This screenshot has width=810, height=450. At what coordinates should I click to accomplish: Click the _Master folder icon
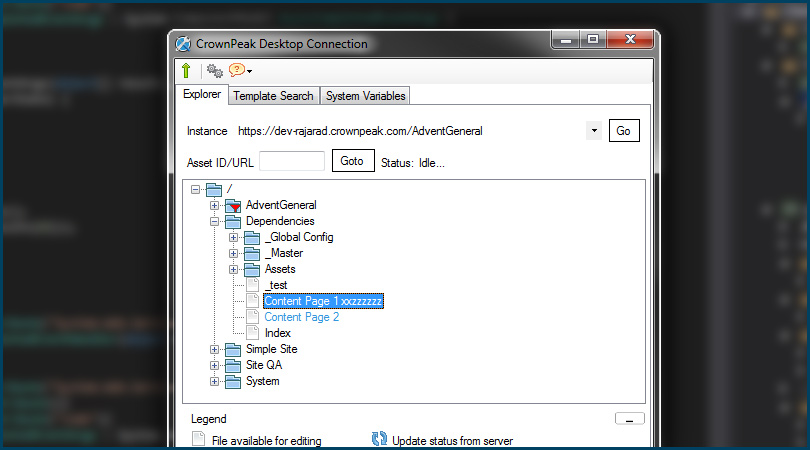[x=252, y=254]
